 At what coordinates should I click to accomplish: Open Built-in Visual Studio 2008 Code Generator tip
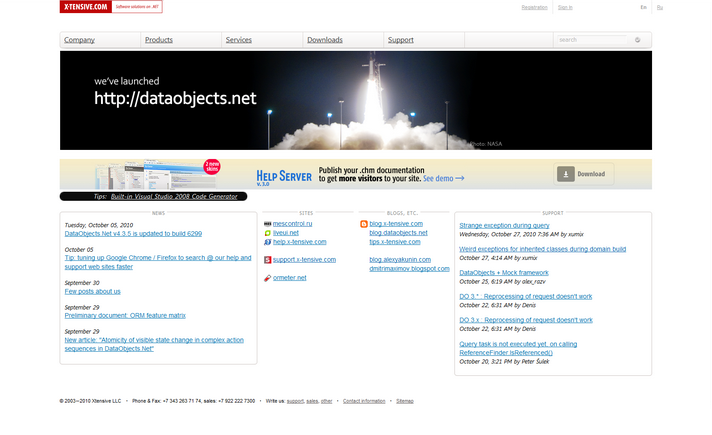174,197
